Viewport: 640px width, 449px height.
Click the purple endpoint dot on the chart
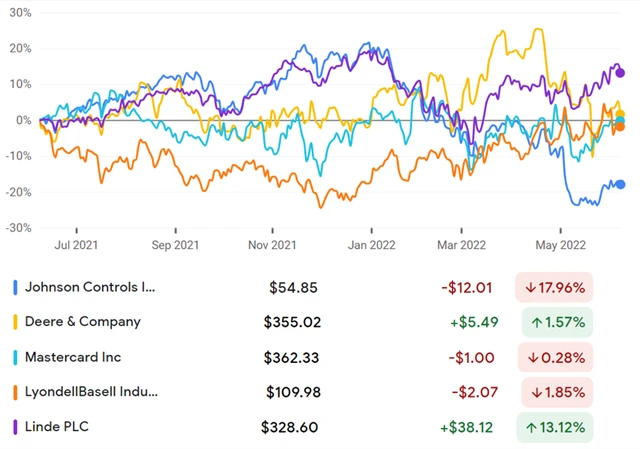[620, 72]
